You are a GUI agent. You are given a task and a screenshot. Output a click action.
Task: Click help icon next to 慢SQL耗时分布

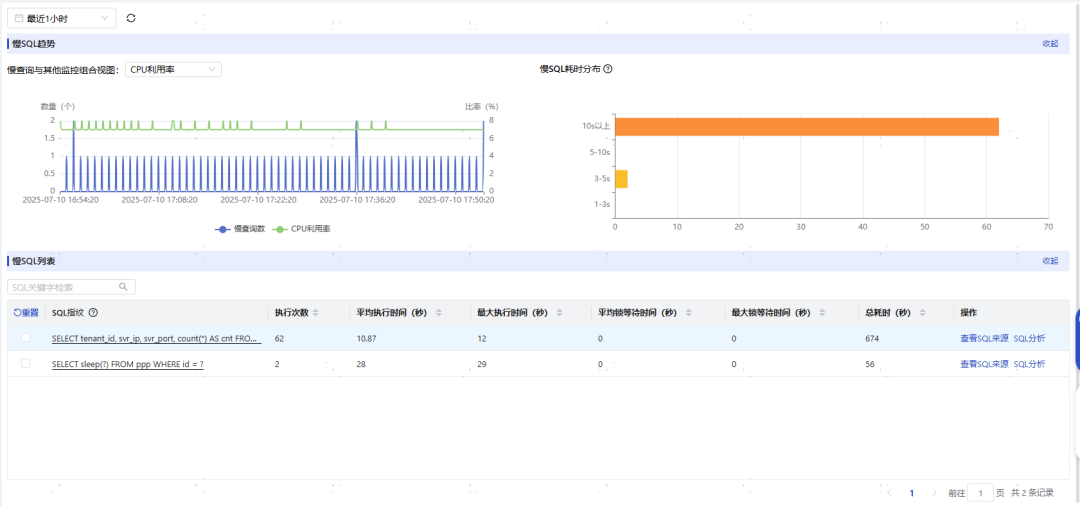608,69
